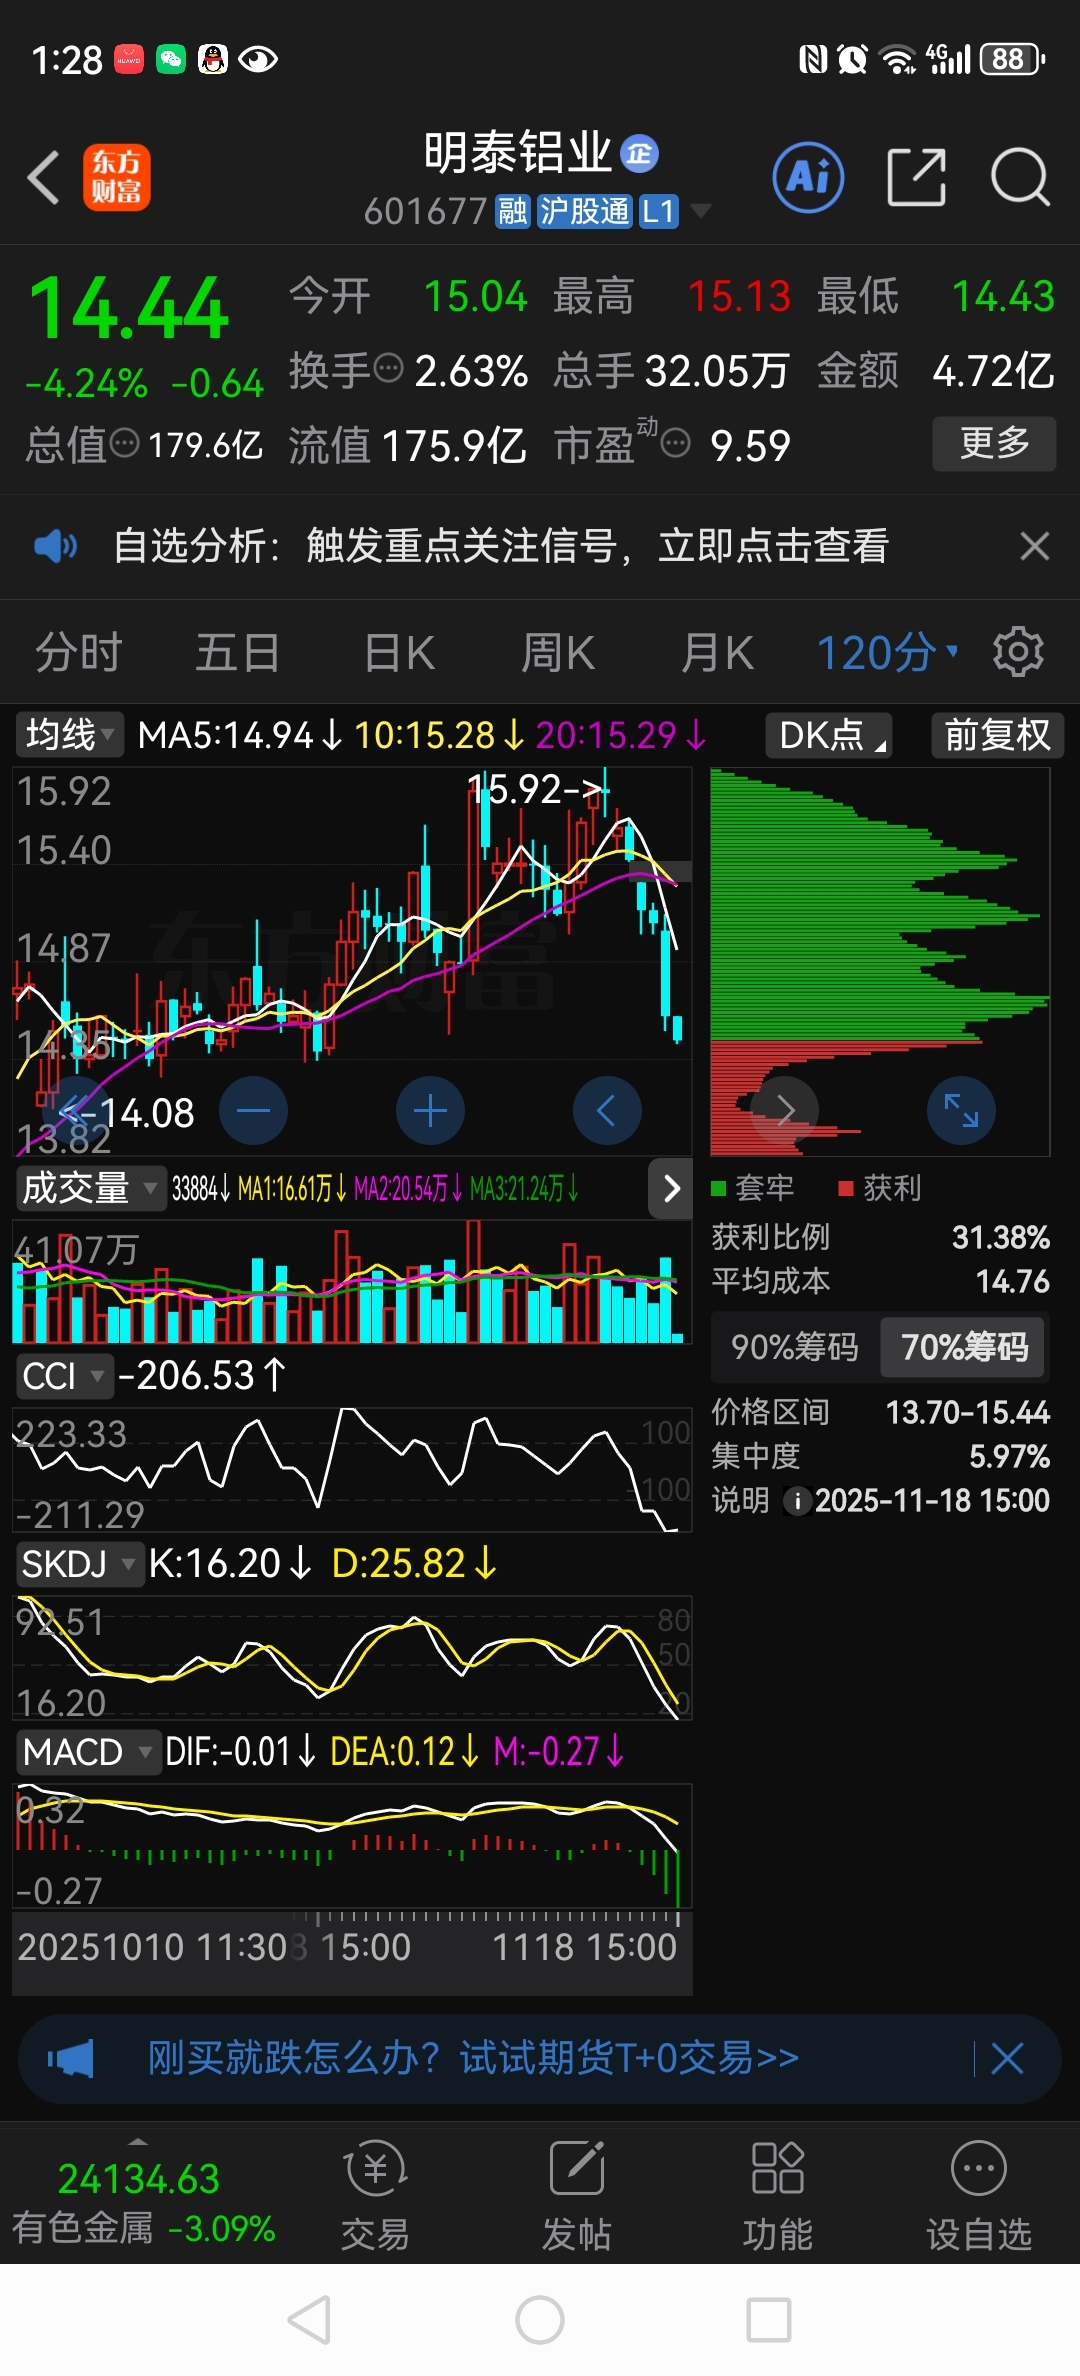Open the MACD indicator dropdown
1080x2376 pixels.
click(88, 1752)
